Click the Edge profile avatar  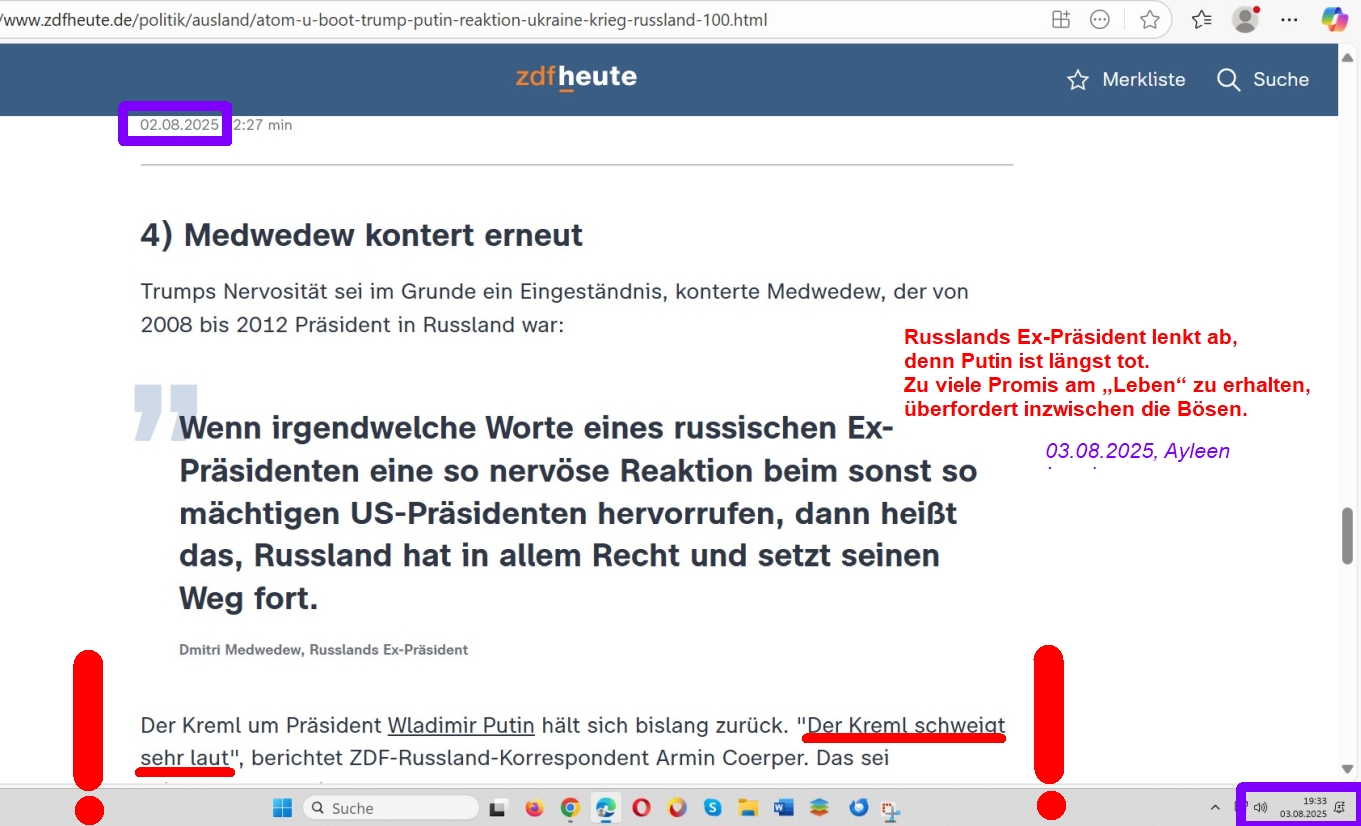click(x=1245, y=19)
